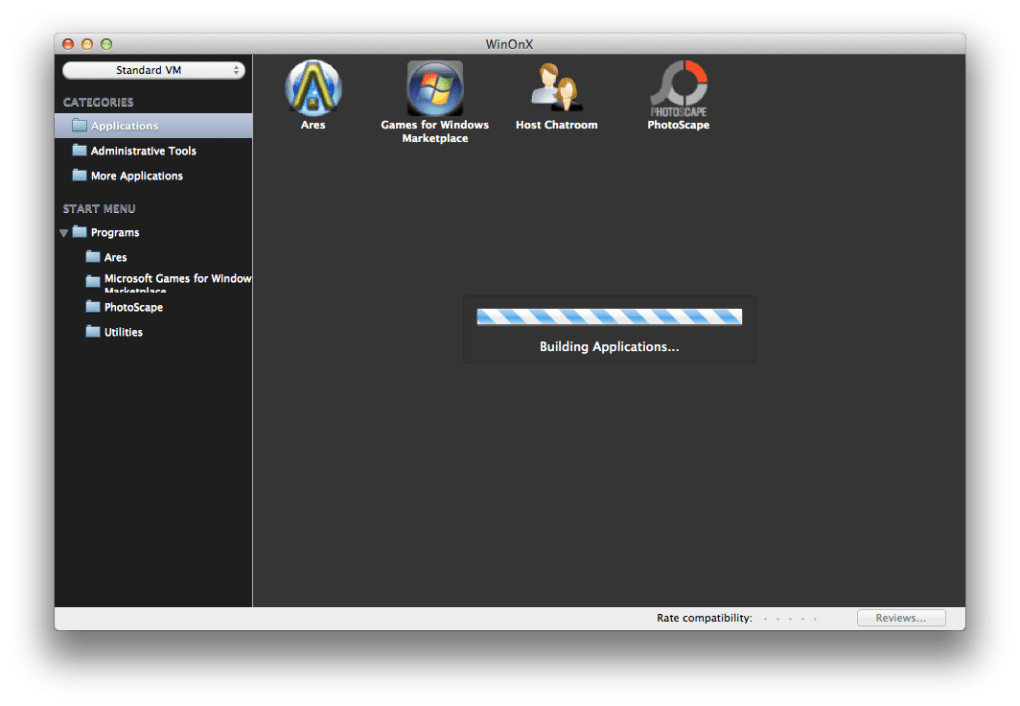Click the CATEGORIES section header
The height and width of the screenshot is (706, 1020).
[98, 102]
